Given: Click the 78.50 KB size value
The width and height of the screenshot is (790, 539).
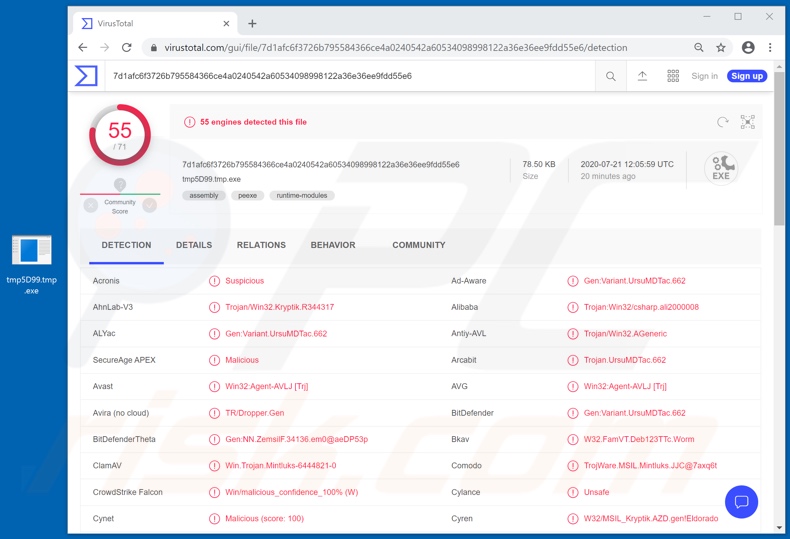Looking at the screenshot, I should pos(539,164).
